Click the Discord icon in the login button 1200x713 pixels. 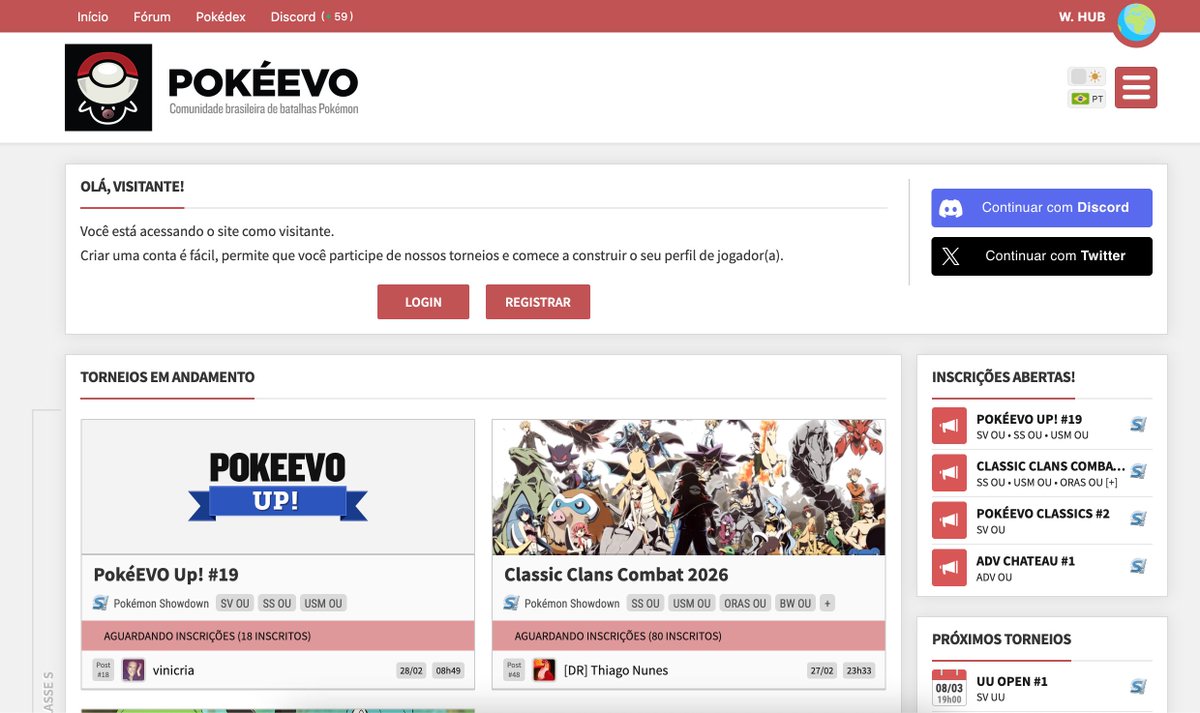(x=951, y=207)
